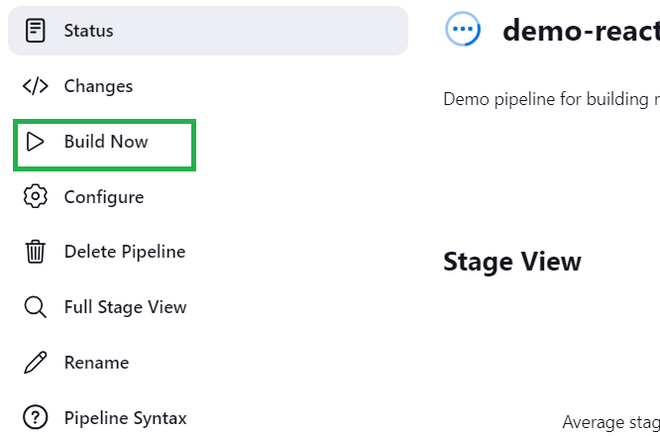The width and height of the screenshot is (660, 436).
Task: Open the Configure text link
Action: point(104,197)
